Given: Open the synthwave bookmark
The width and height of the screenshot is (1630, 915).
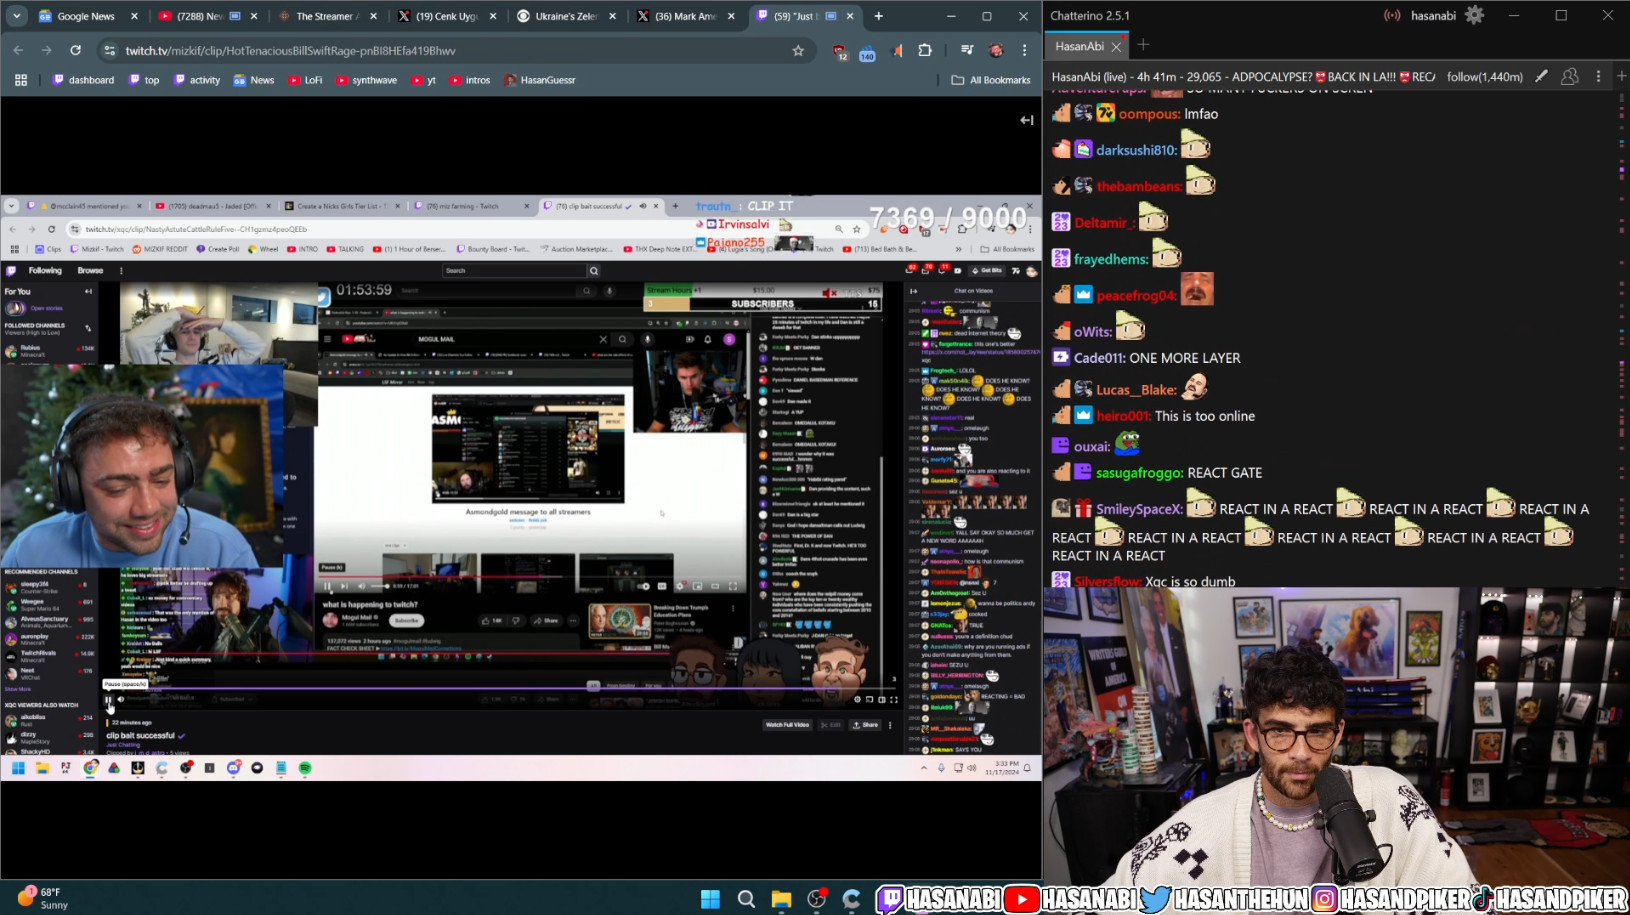Looking at the screenshot, I should pos(366,80).
